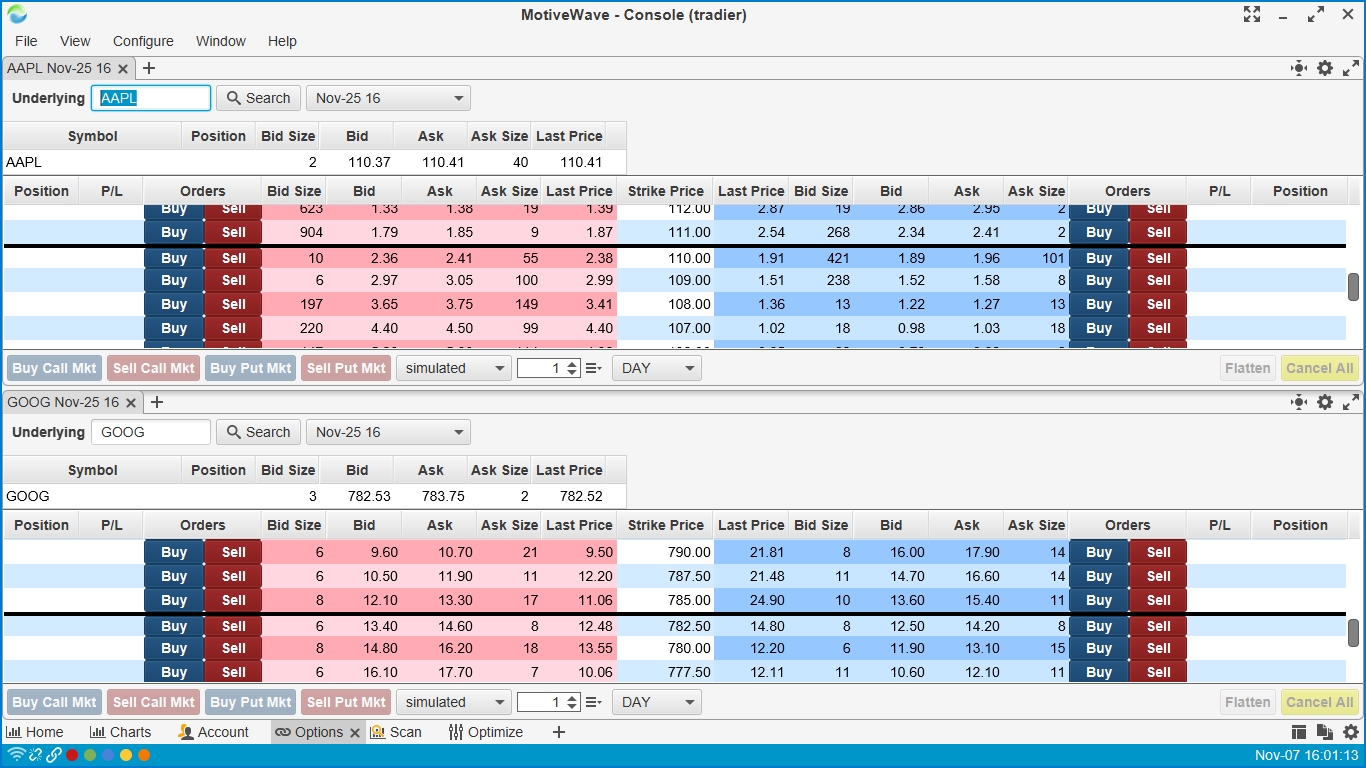Switch to the Optimize page tab
This screenshot has height=768, width=1366.
486,732
